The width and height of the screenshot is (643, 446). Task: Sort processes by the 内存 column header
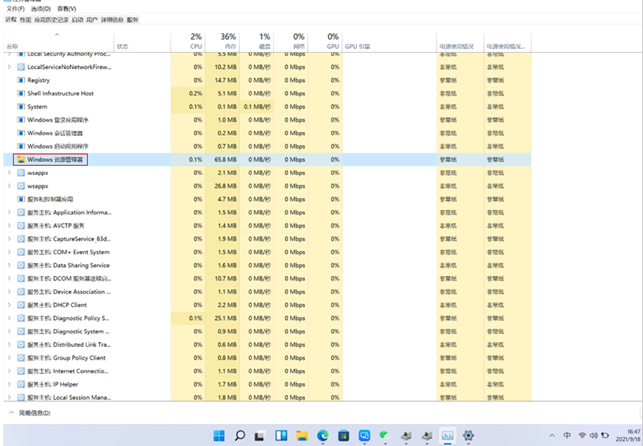(x=228, y=42)
